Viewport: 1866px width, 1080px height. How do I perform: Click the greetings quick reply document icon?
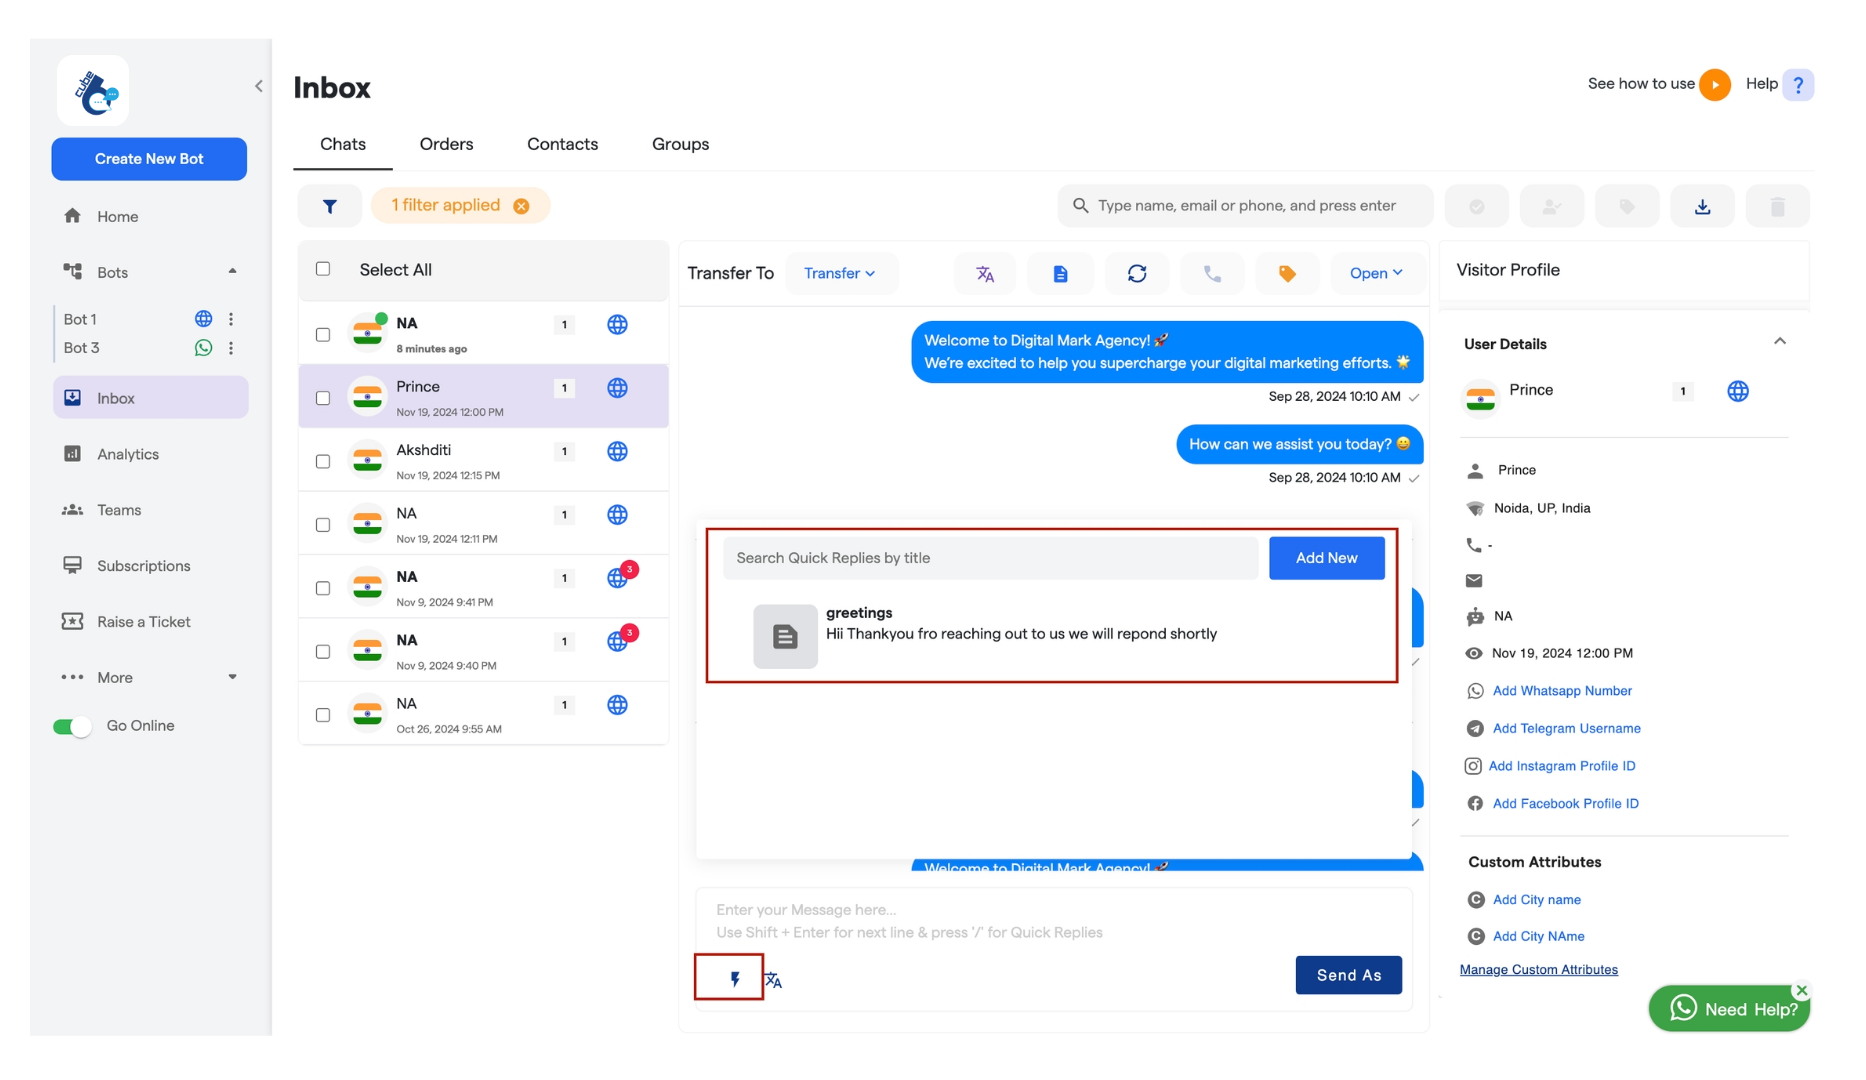785,636
